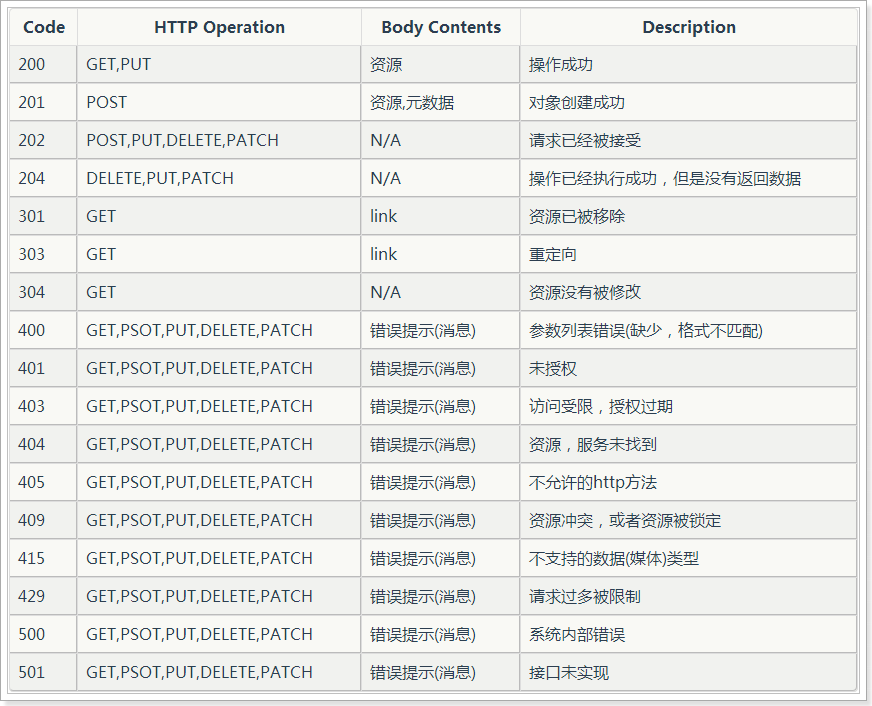Screen dimensions: 872x706
Task: Click the Description column header
Action: pyautogui.click(x=688, y=27)
